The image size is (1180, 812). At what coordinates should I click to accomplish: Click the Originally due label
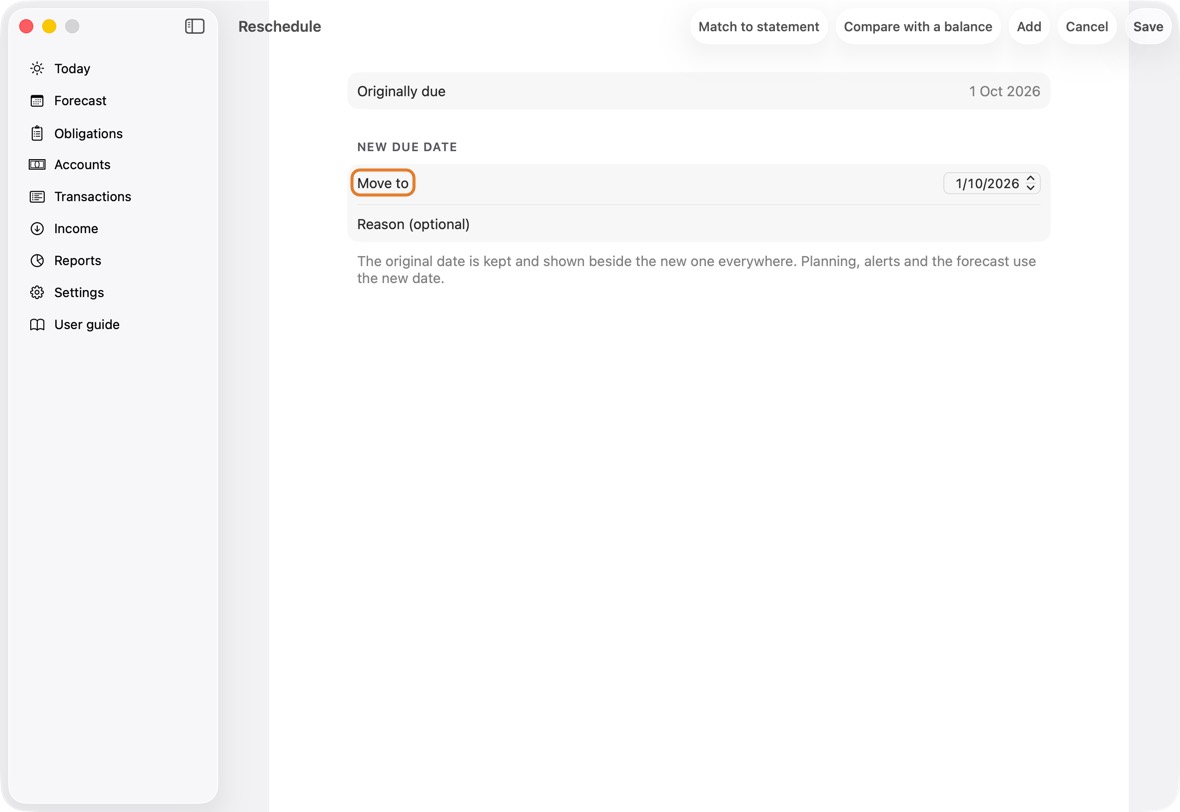pos(401,91)
